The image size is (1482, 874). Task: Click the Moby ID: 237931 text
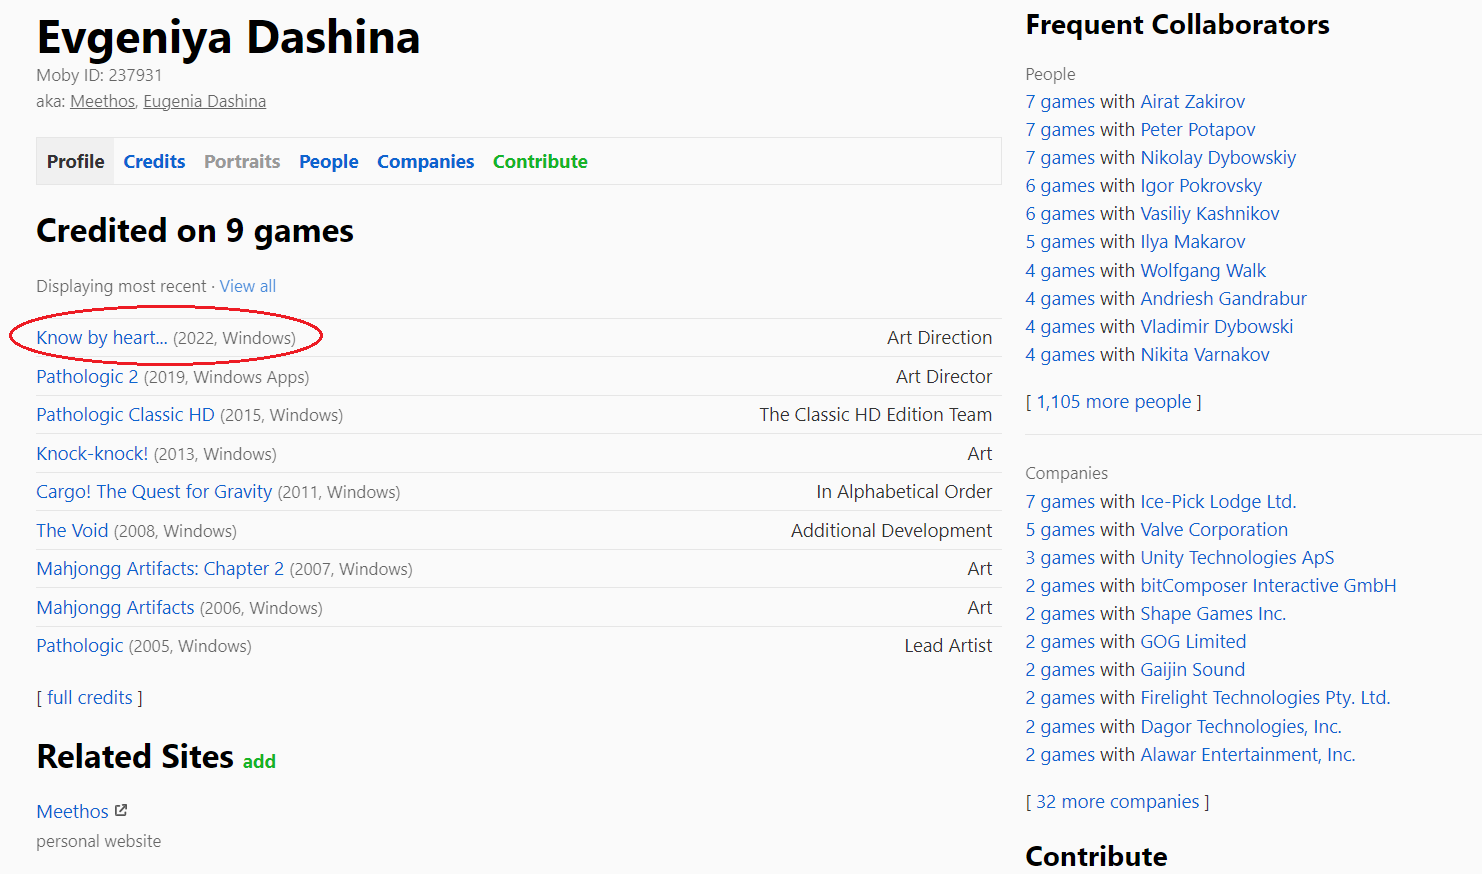click(x=99, y=75)
